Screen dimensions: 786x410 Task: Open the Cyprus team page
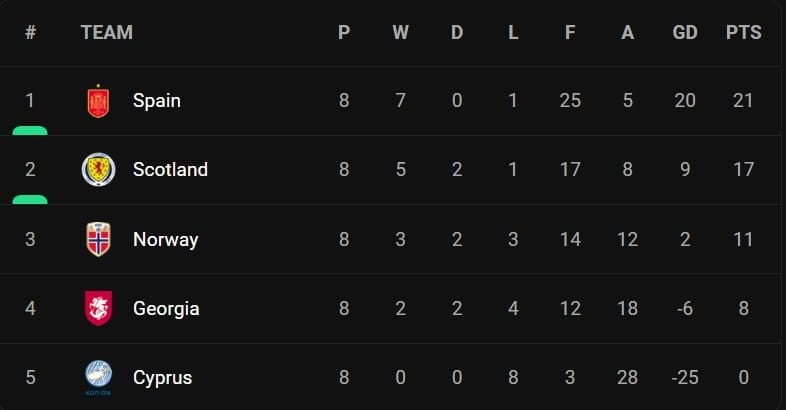pyautogui.click(x=162, y=378)
